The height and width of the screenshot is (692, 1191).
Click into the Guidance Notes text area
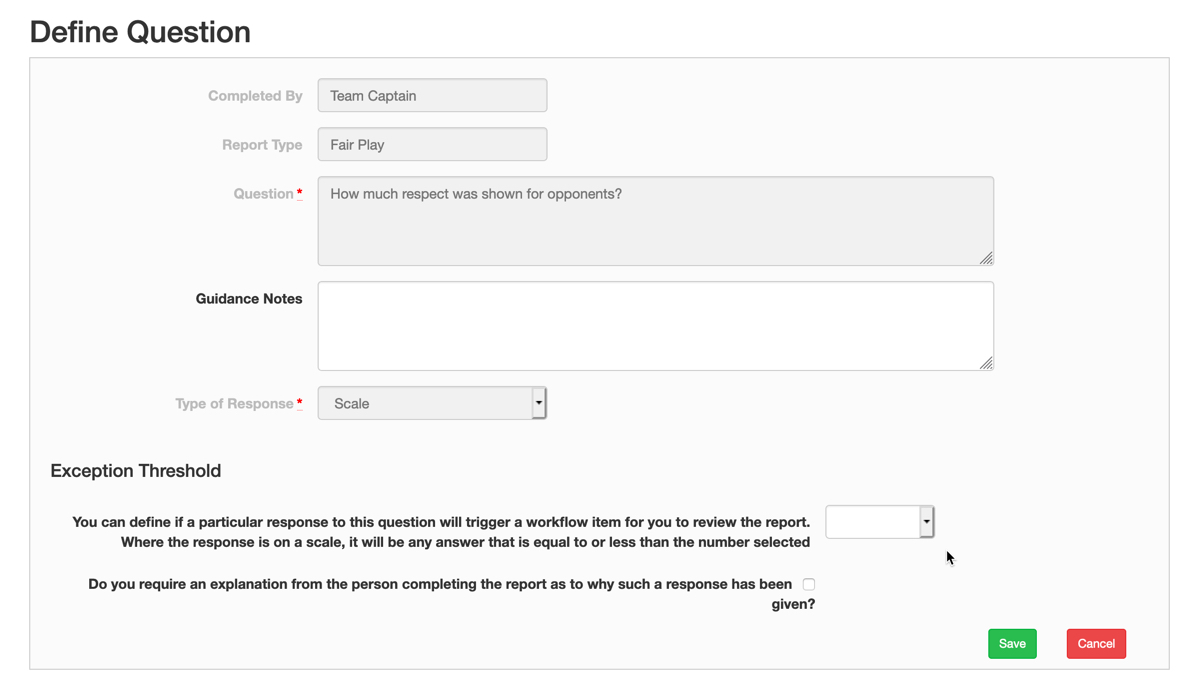click(656, 326)
